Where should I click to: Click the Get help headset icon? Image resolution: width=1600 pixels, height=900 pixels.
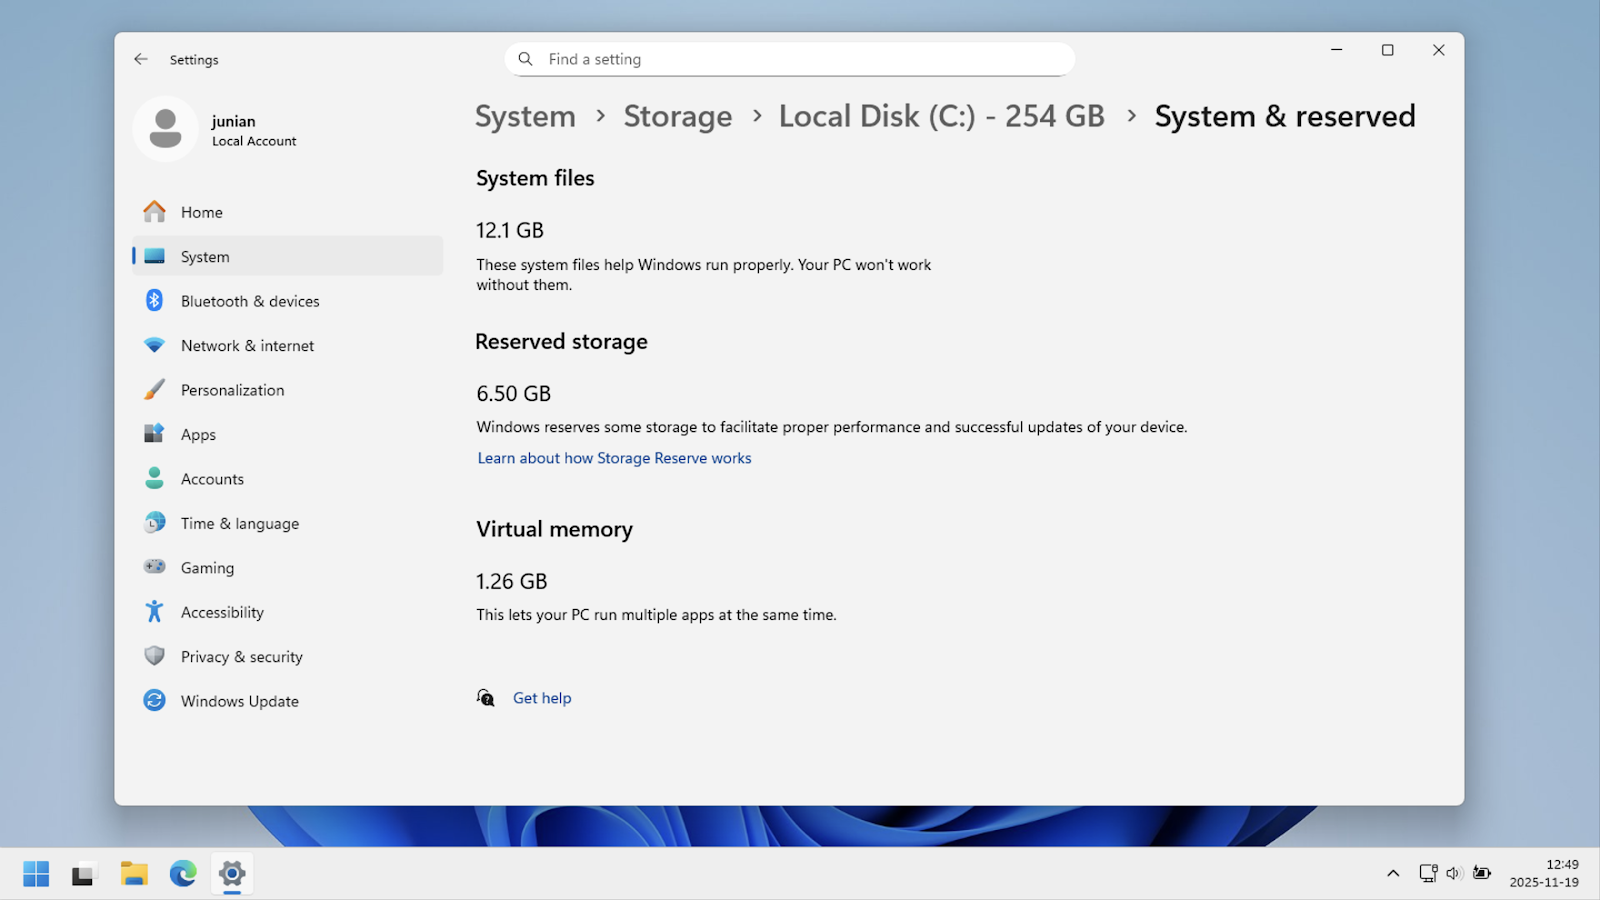point(486,698)
